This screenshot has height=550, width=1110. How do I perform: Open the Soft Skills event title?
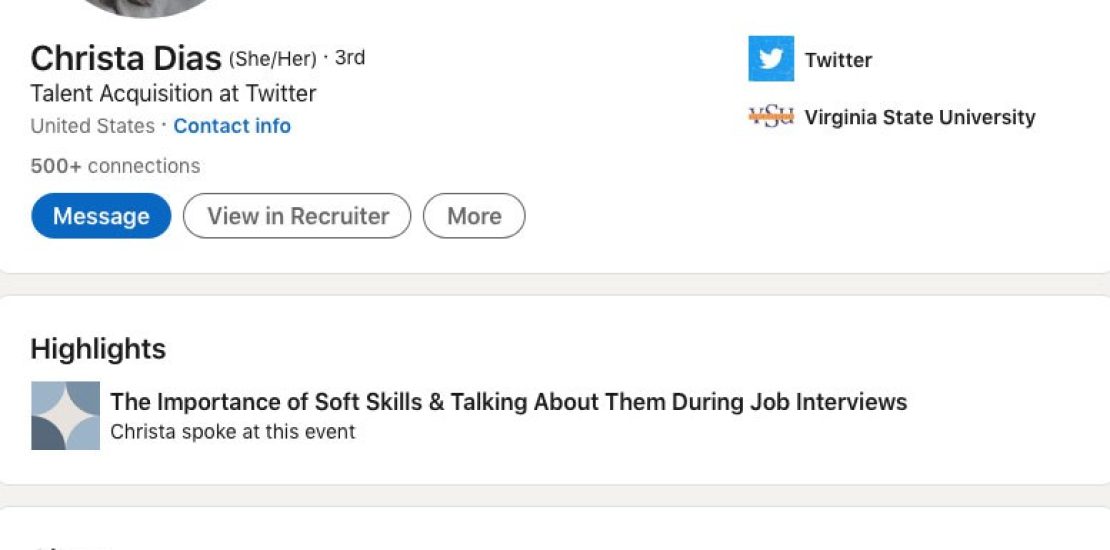tap(508, 402)
